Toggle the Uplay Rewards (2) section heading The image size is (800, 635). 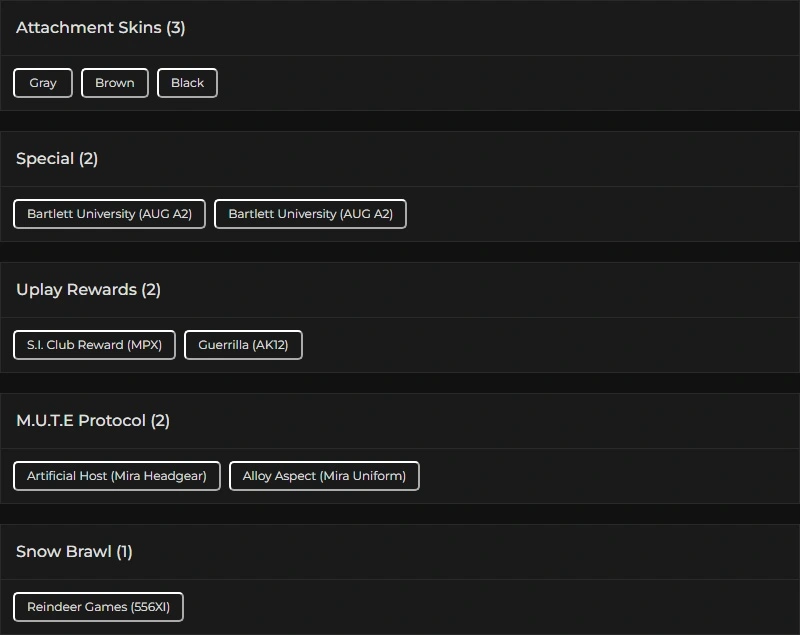[x=88, y=290]
